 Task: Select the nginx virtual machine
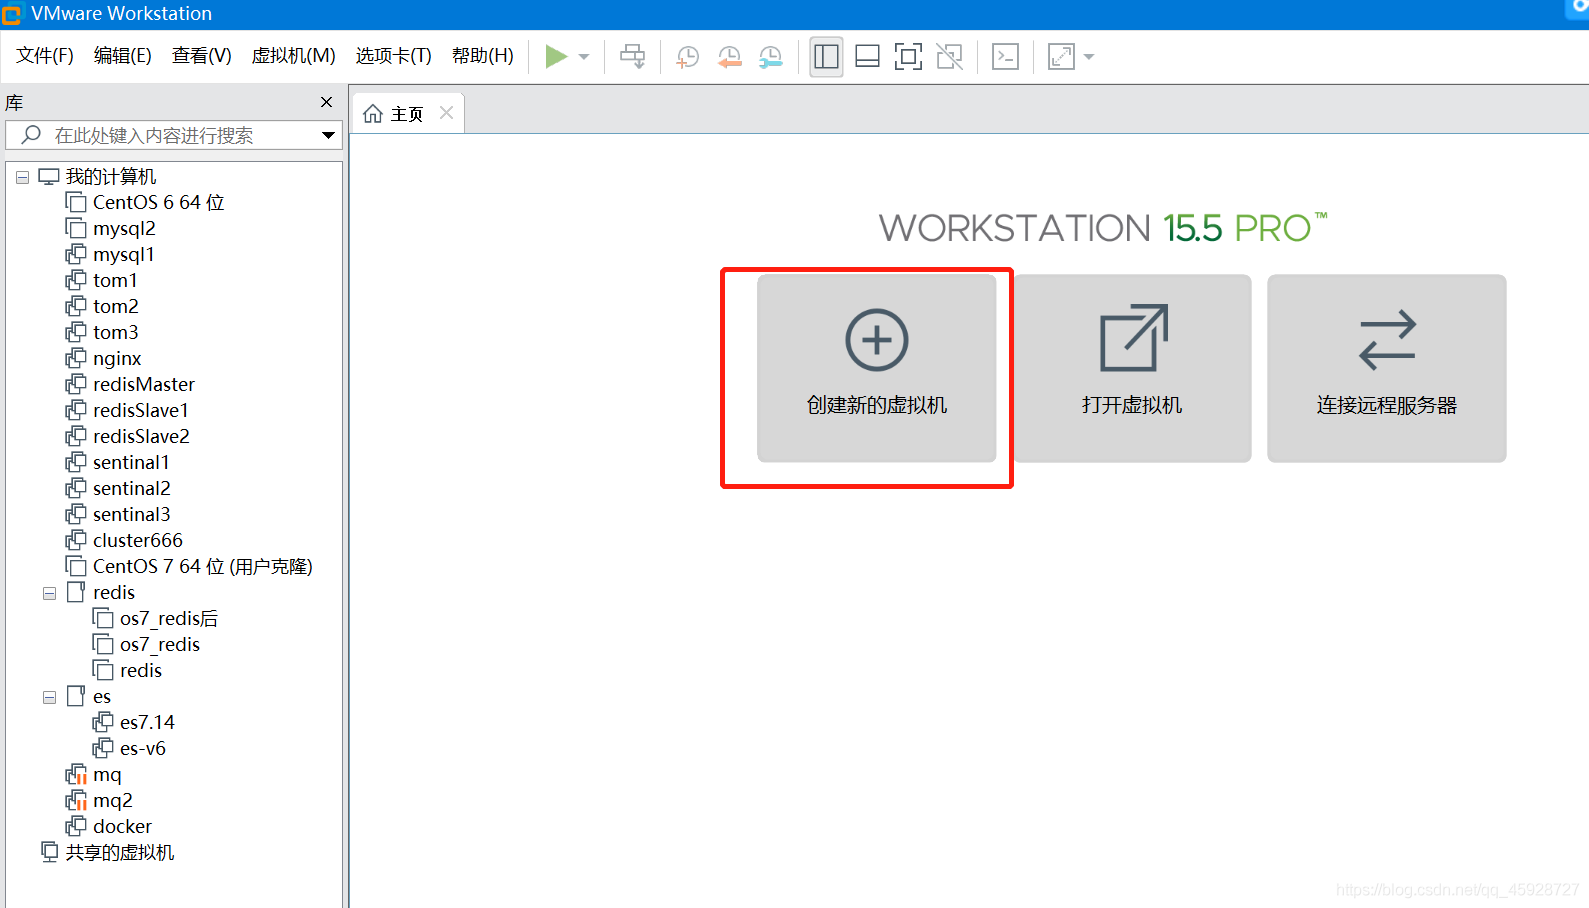[x=116, y=358]
